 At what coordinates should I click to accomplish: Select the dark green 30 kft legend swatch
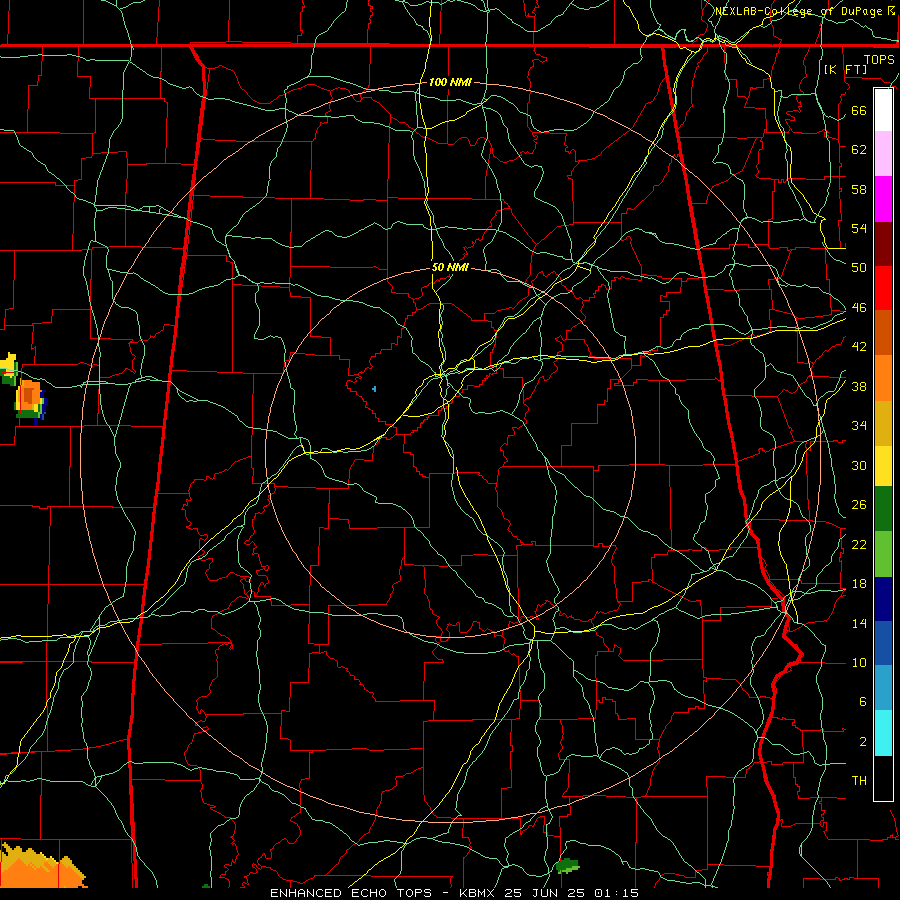[883, 509]
